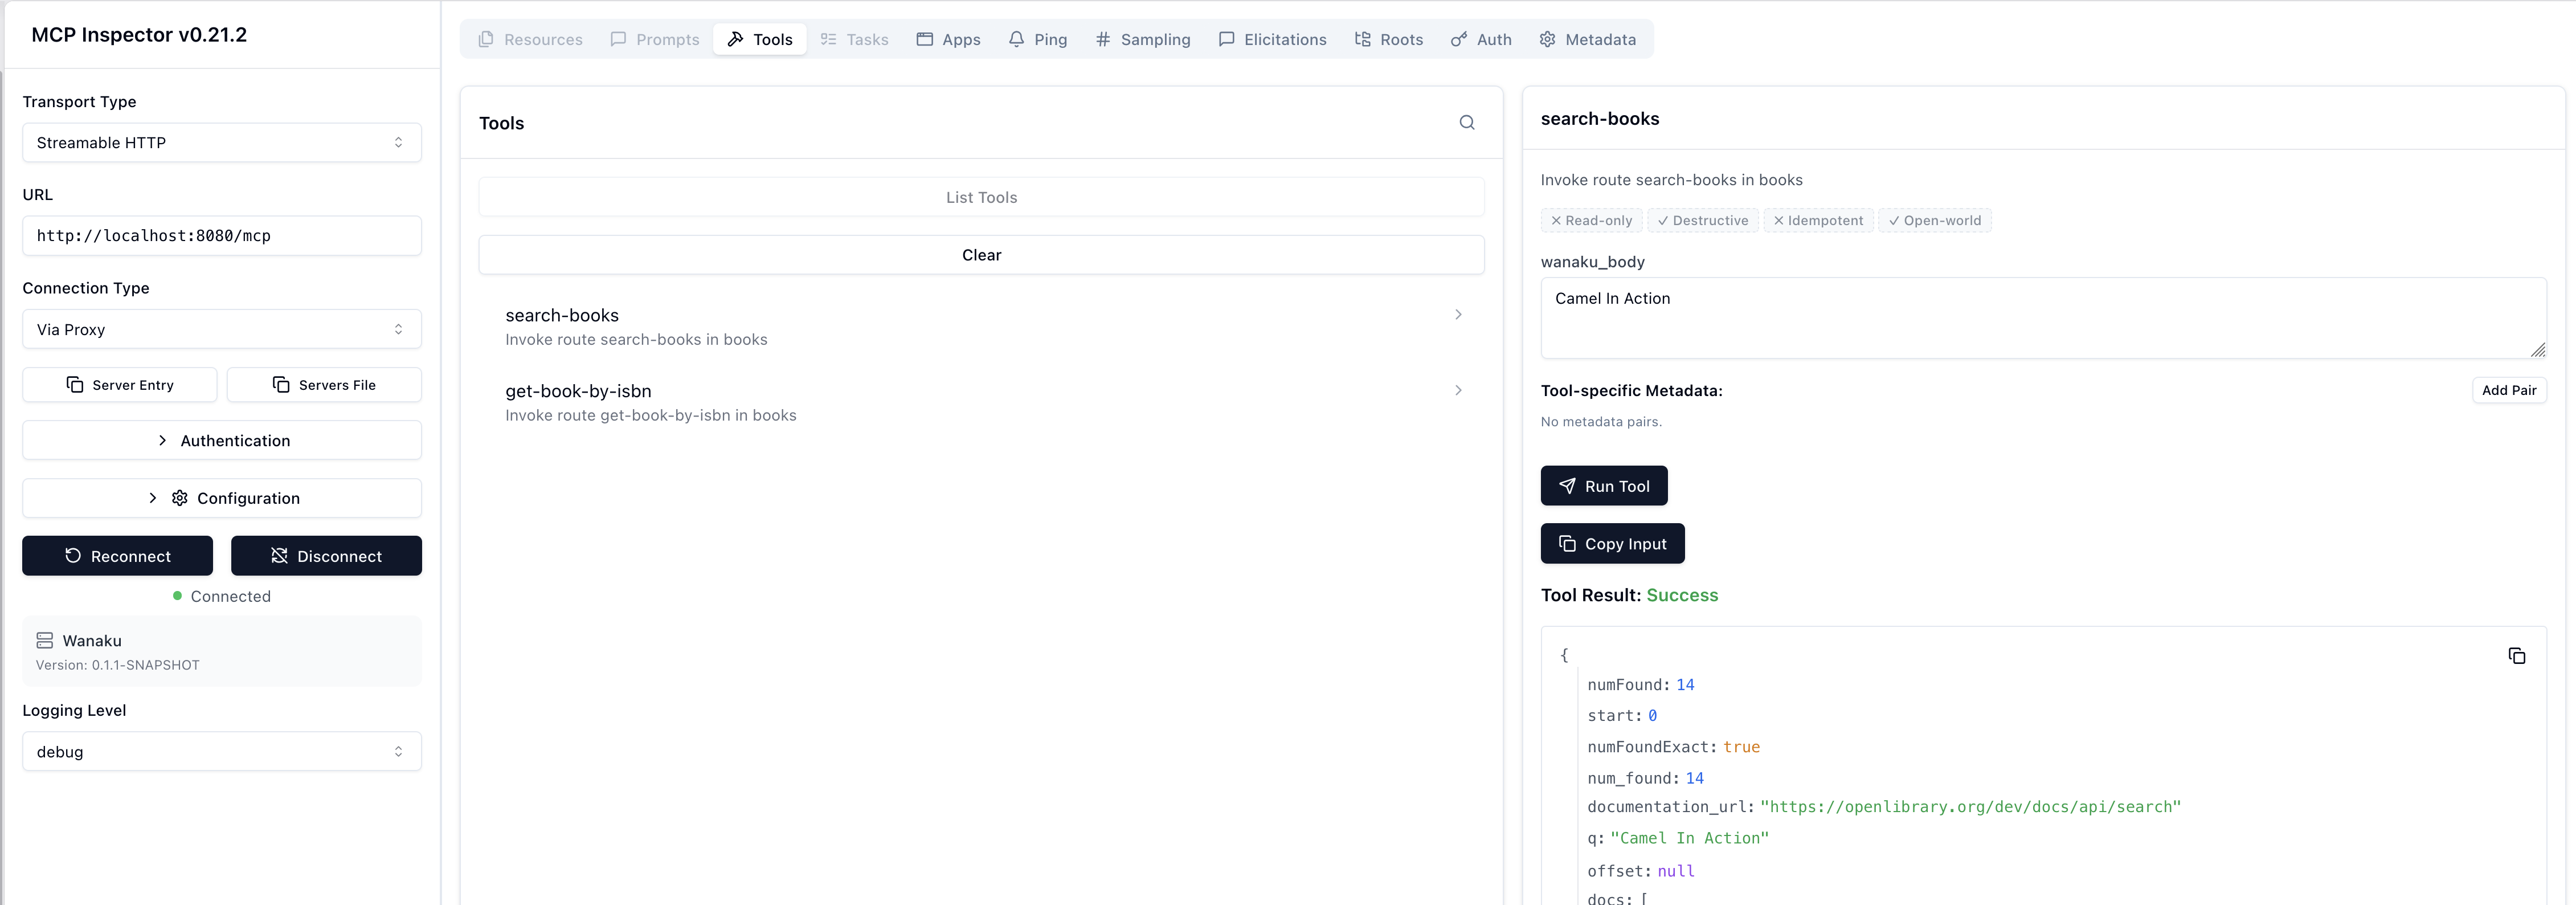The width and height of the screenshot is (2576, 905).
Task: Open the Transport Type dropdown
Action: tap(222, 143)
